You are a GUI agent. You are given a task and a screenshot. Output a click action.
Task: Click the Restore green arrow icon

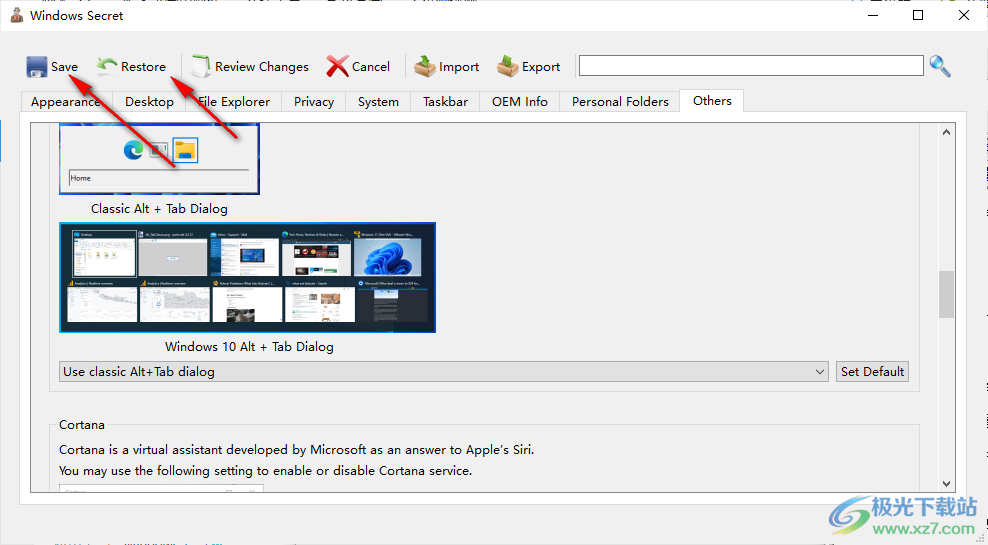click(x=106, y=67)
